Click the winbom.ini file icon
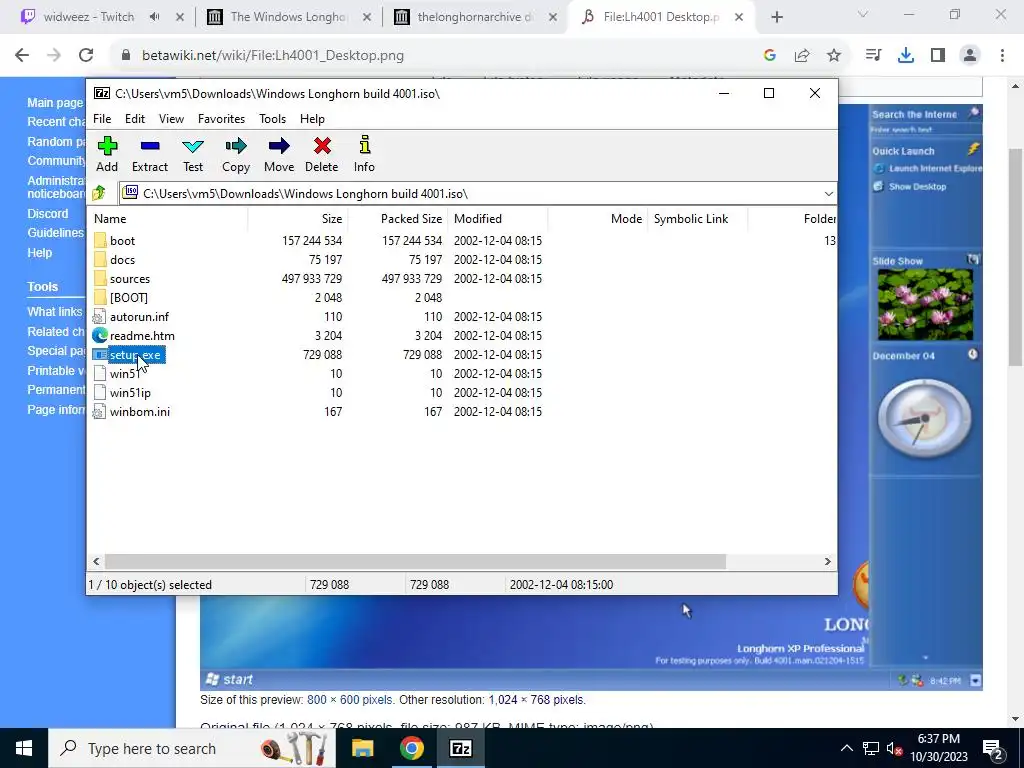Viewport: 1024px width, 768px height. click(99, 412)
